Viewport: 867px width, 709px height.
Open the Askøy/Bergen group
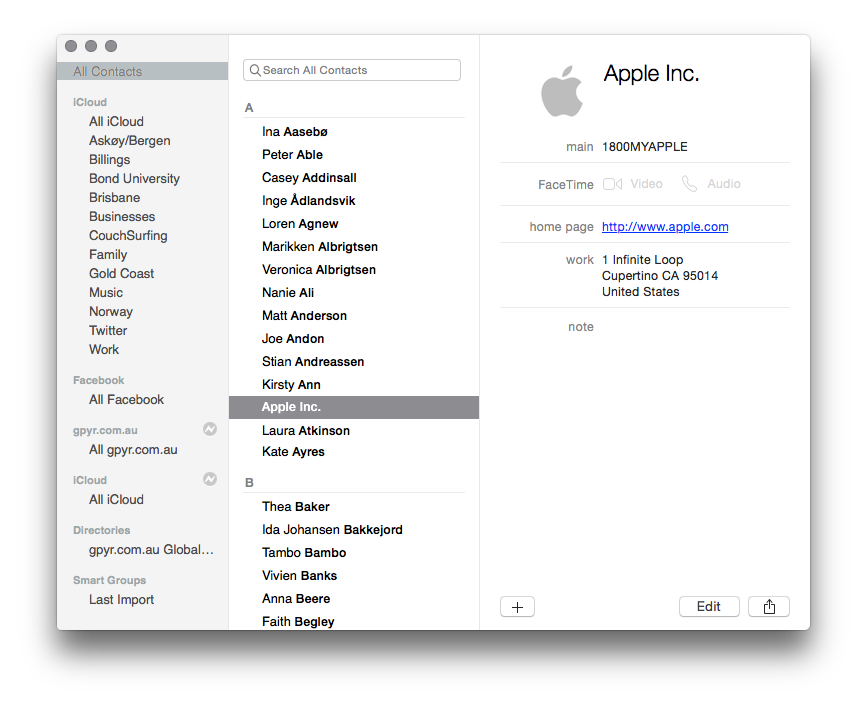[129, 140]
